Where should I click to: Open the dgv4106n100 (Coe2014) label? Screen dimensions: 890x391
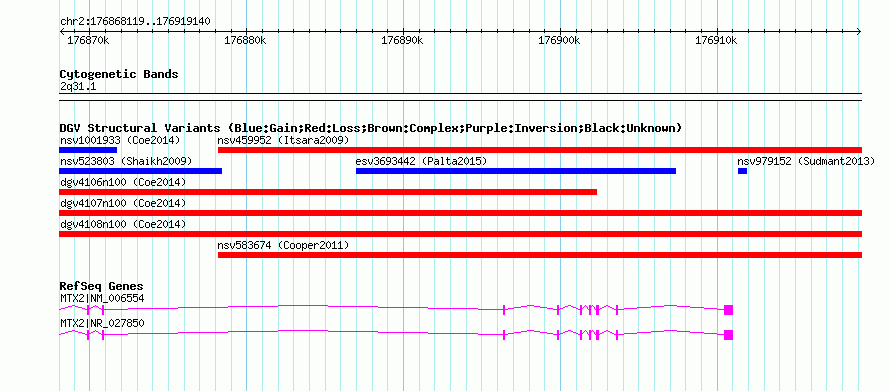click(123, 182)
